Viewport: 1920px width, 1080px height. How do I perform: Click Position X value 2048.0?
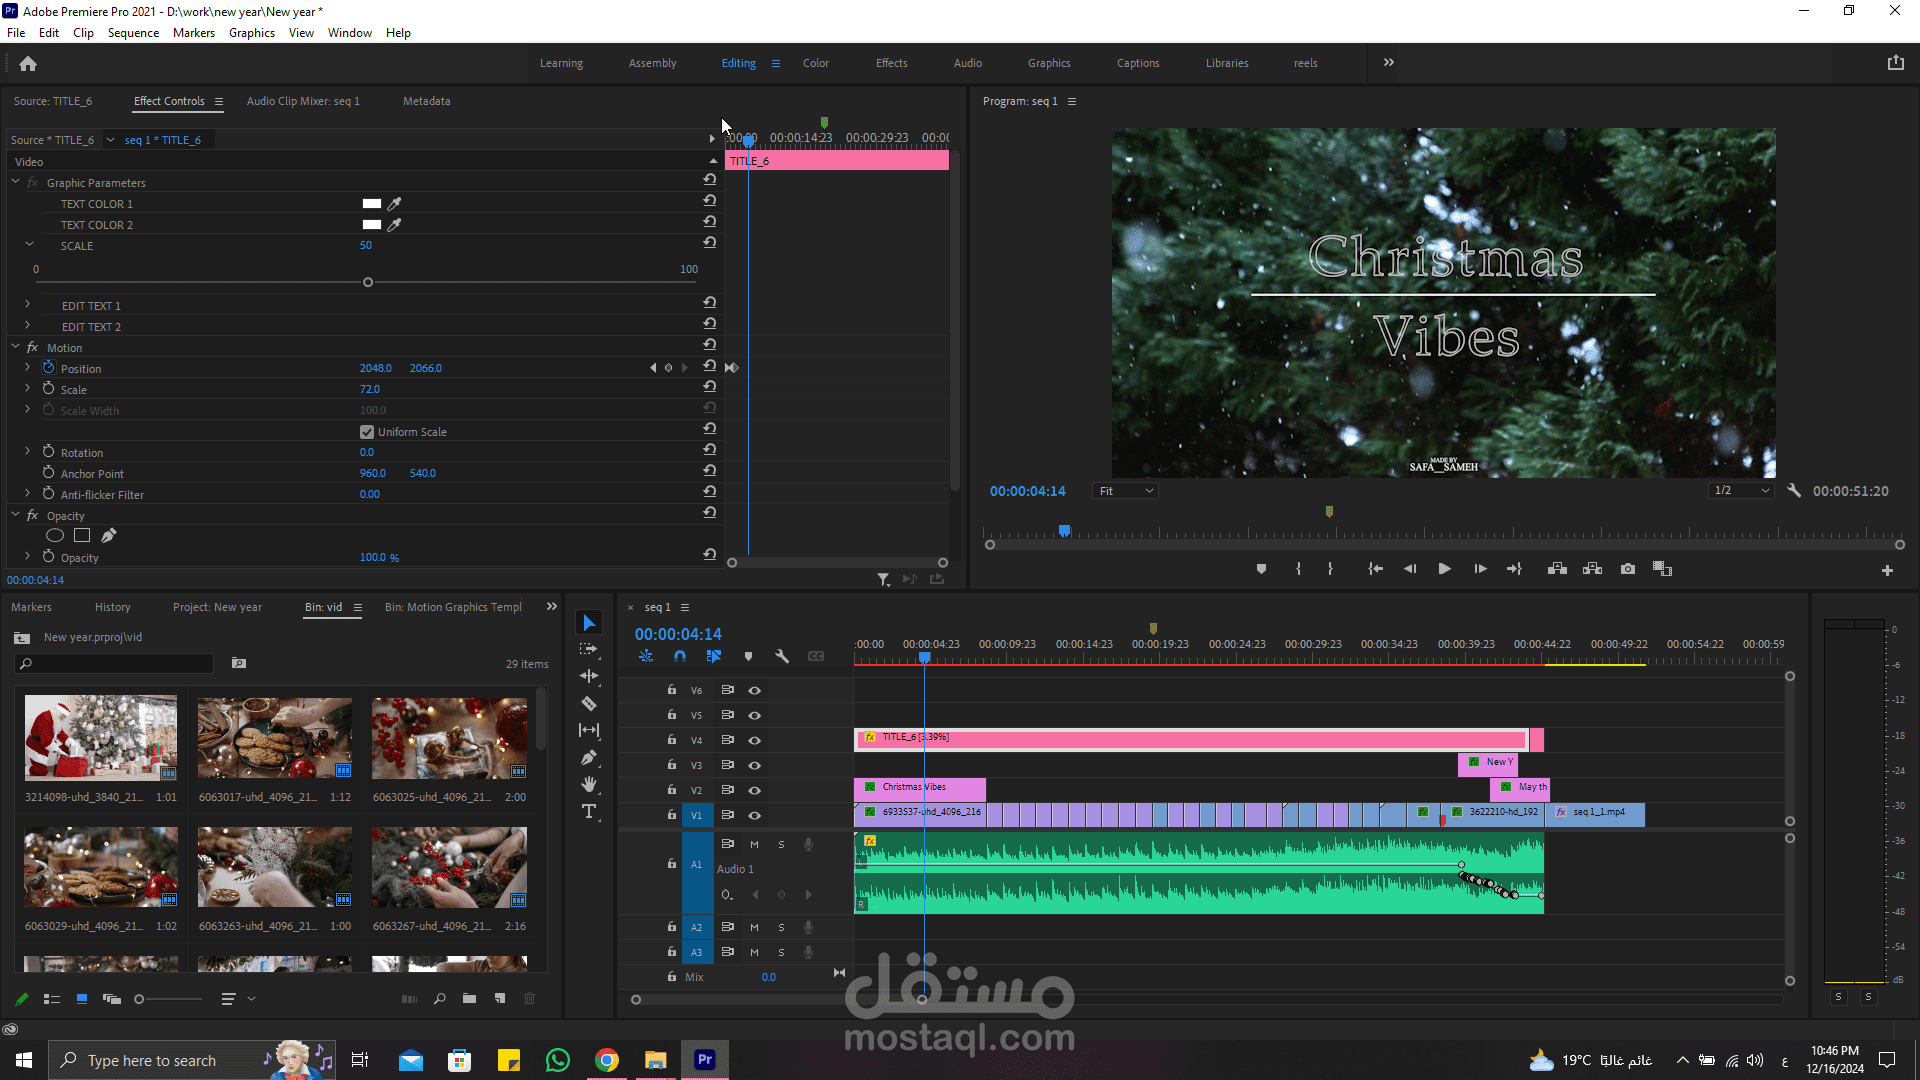376,368
